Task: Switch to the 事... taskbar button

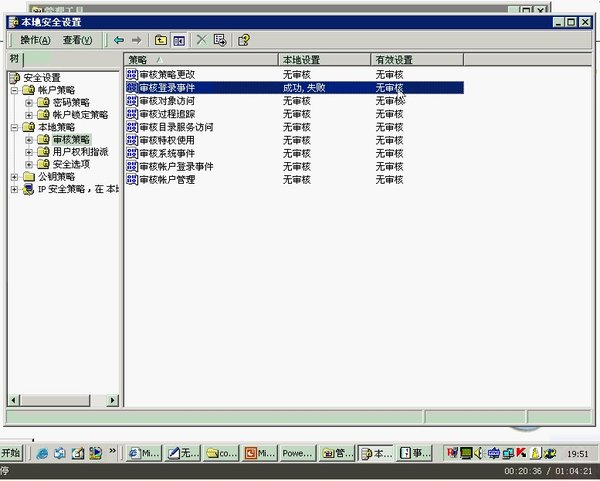Action: coord(414,453)
